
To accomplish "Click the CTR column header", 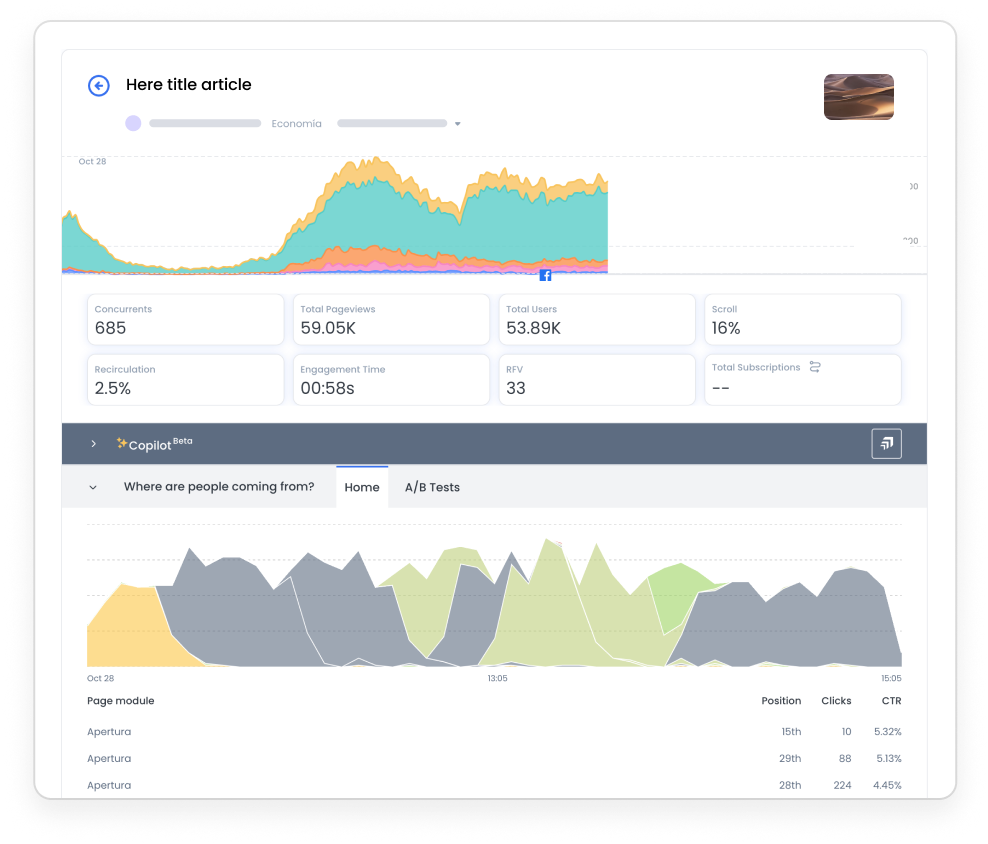I will (891, 701).
